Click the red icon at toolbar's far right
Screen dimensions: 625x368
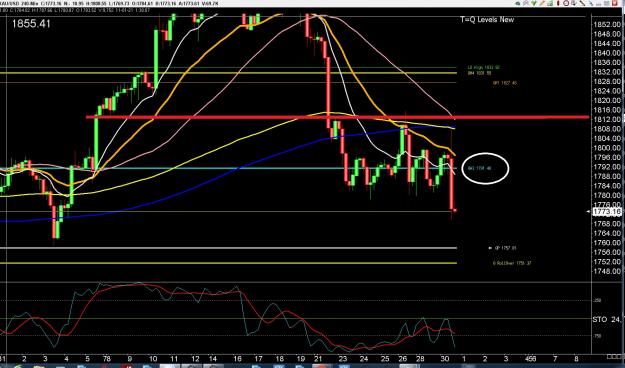click(615, 3)
